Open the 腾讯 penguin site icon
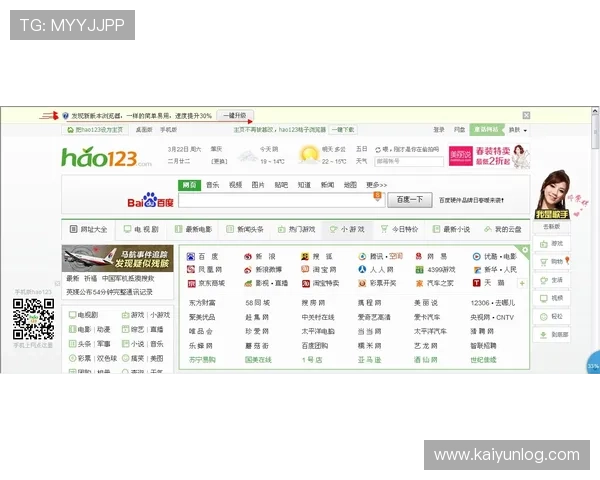The width and height of the screenshot is (600, 480). pos(362,256)
